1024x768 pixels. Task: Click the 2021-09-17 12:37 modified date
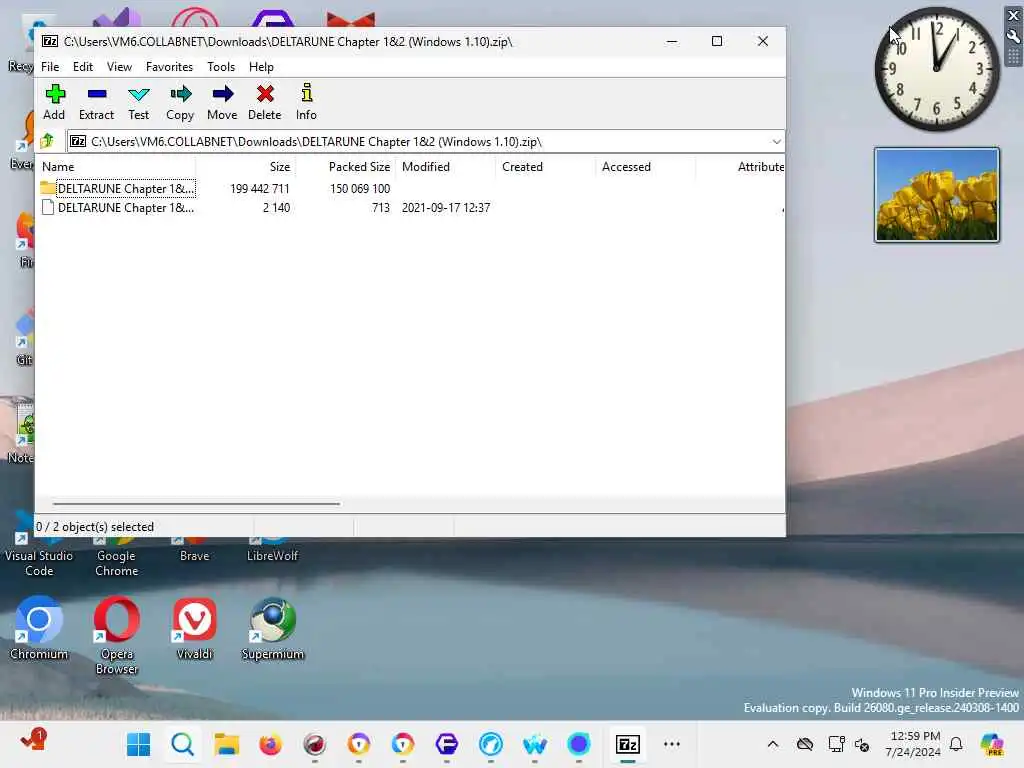446,208
